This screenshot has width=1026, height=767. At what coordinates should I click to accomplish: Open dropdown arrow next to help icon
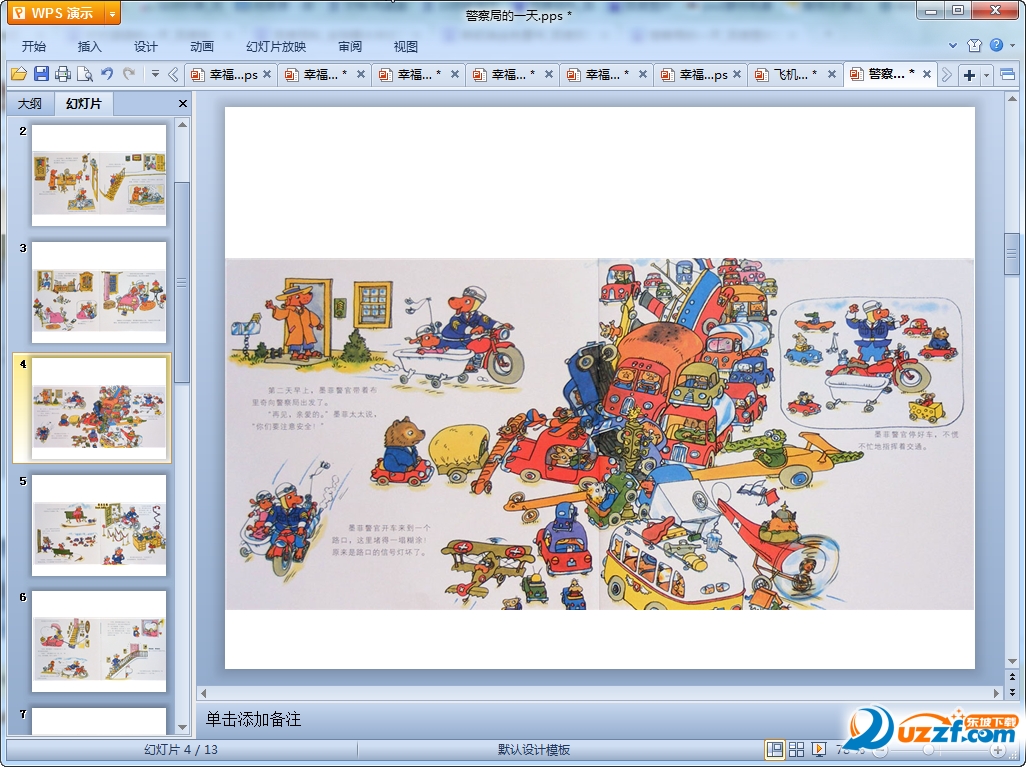1012,45
